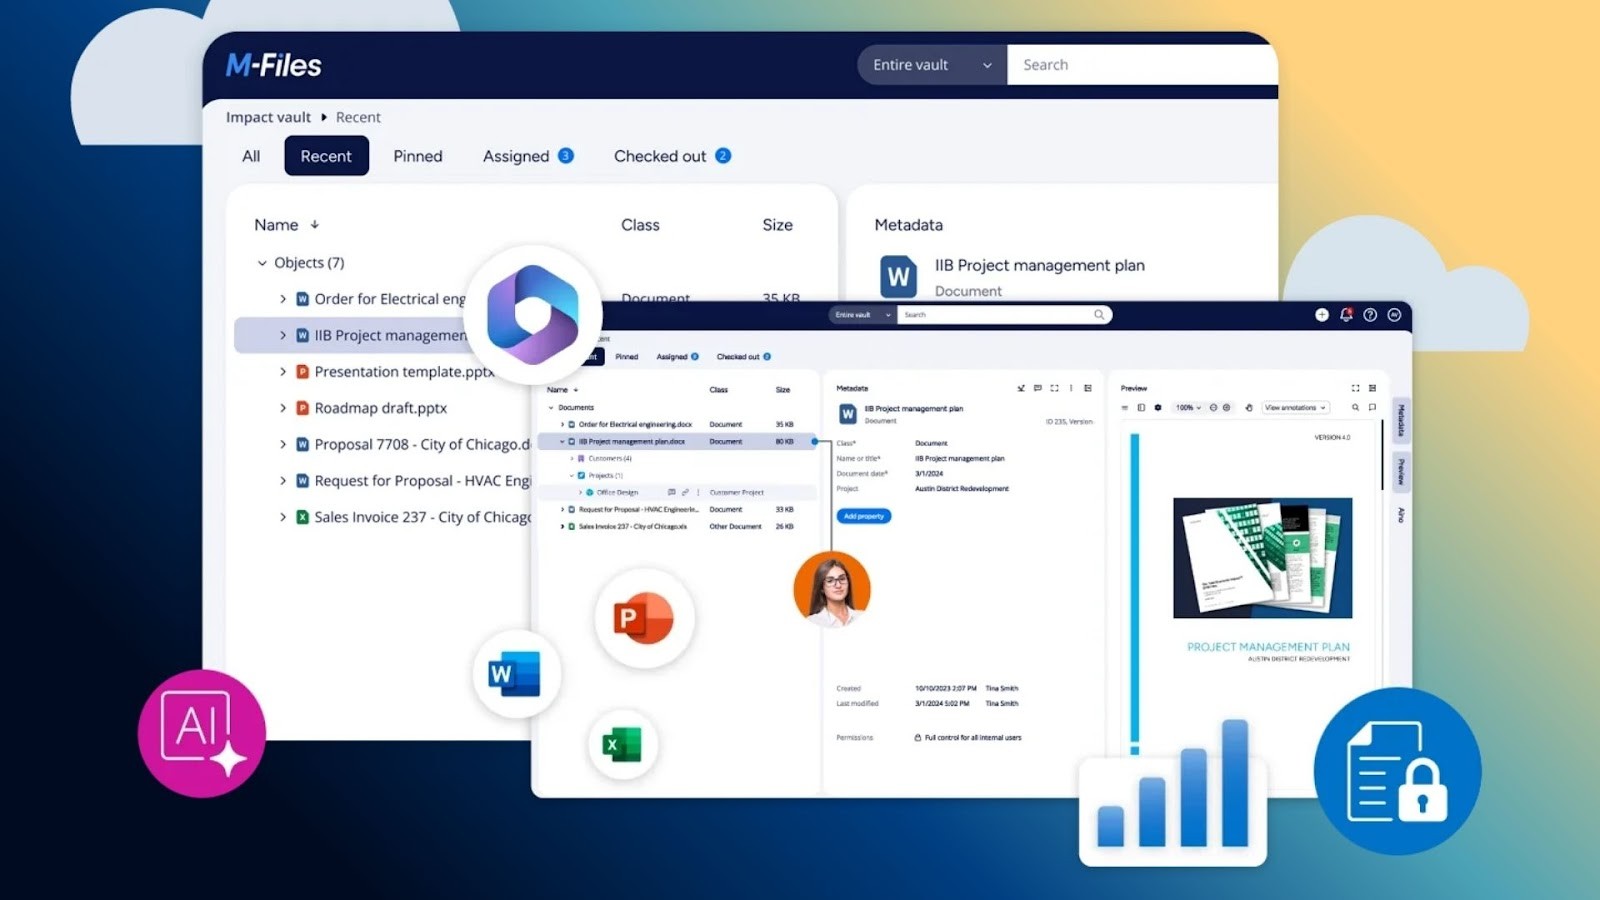Screen dimensions: 1600x900
Task: Toggle sort order on the Name column
Action: point(315,225)
